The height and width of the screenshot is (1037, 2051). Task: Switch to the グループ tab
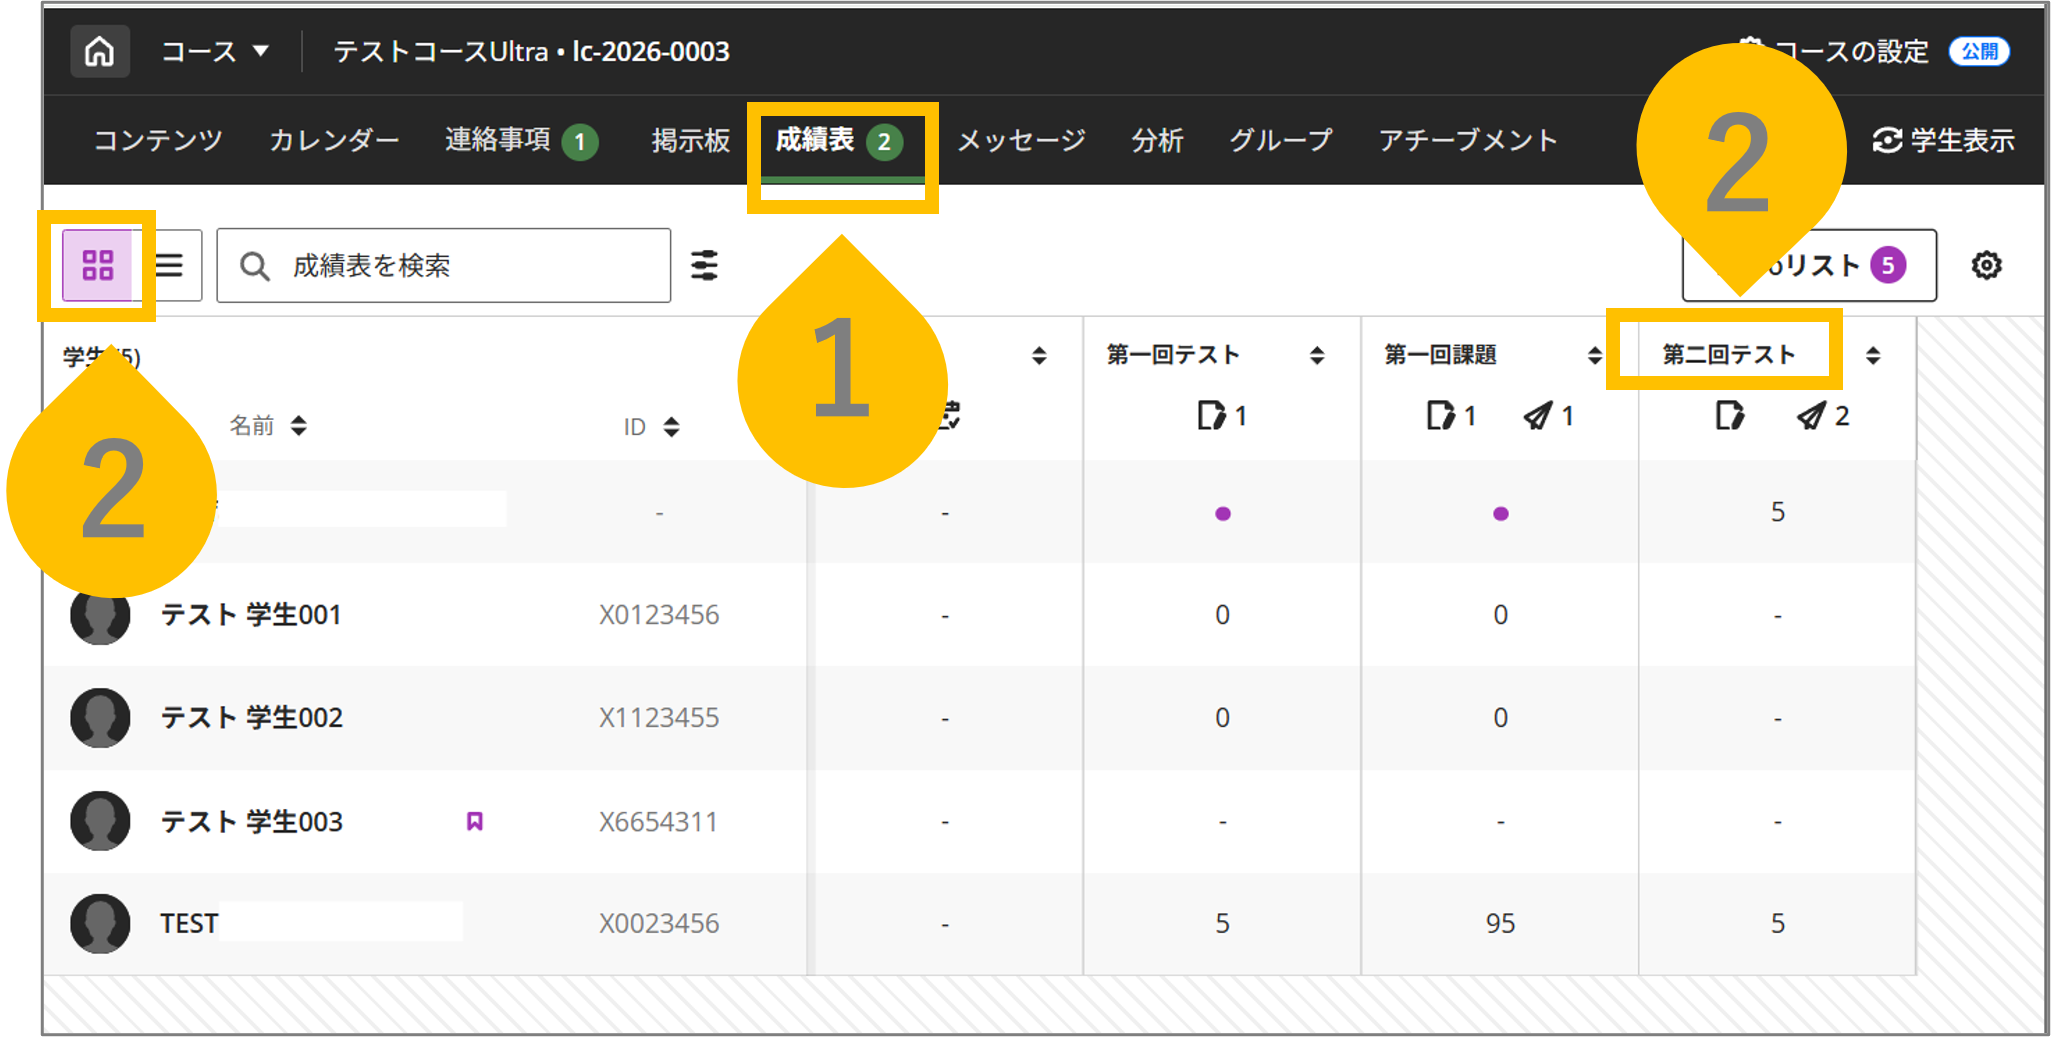(1280, 140)
